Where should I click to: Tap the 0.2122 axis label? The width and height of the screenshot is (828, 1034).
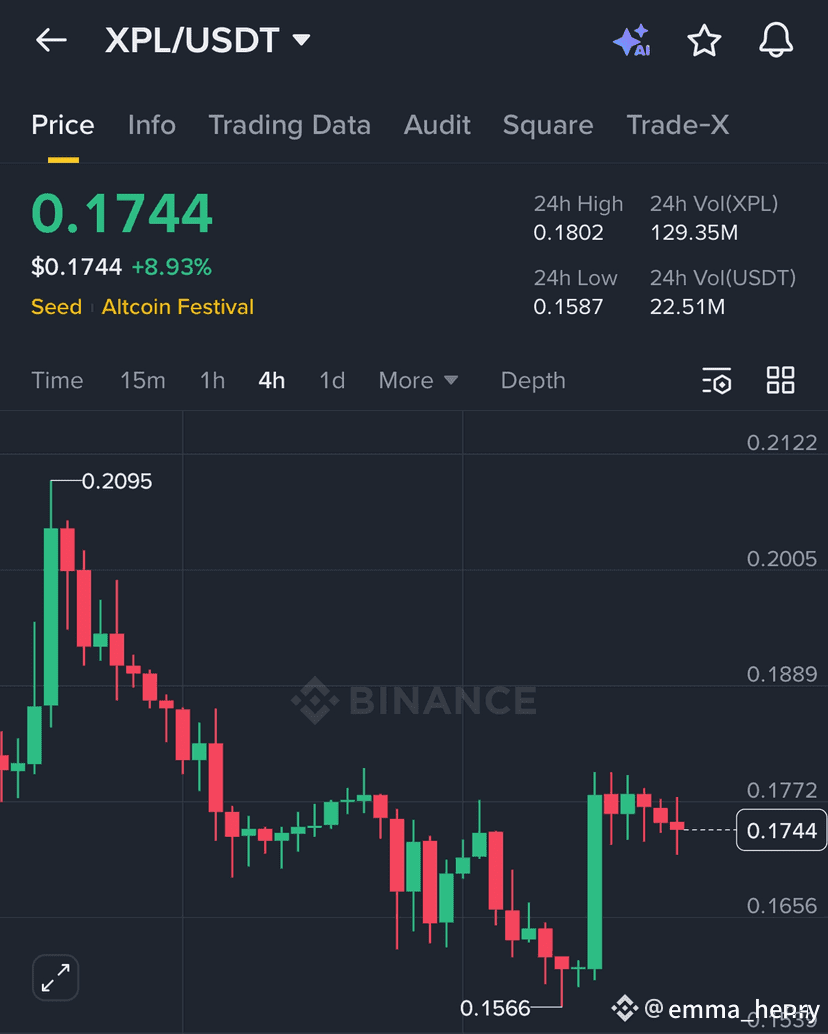point(782,442)
